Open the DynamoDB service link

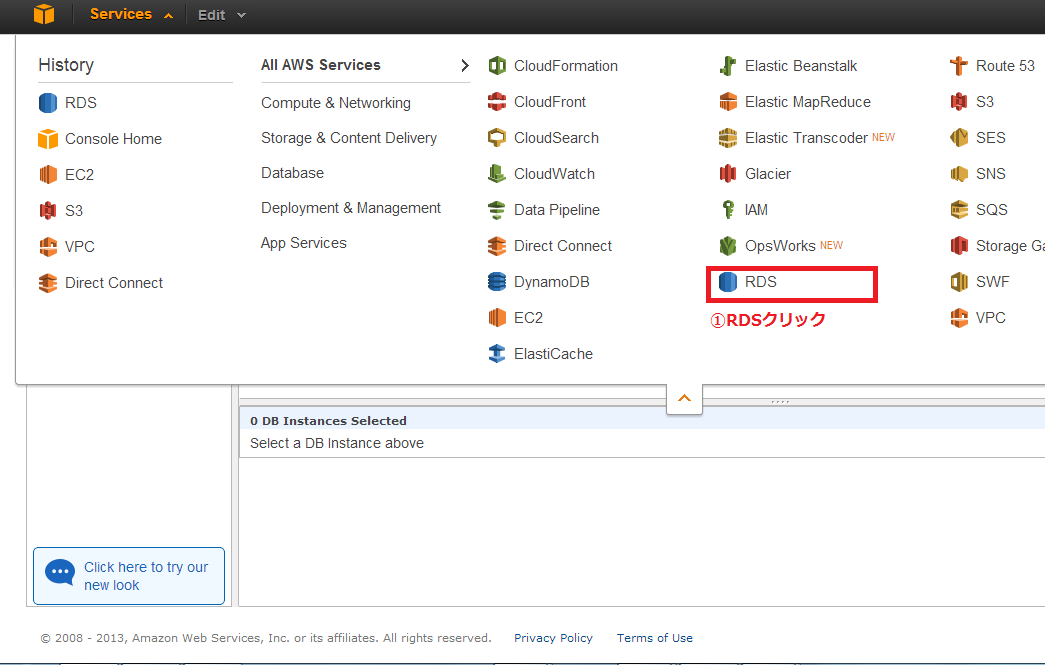(x=552, y=282)
